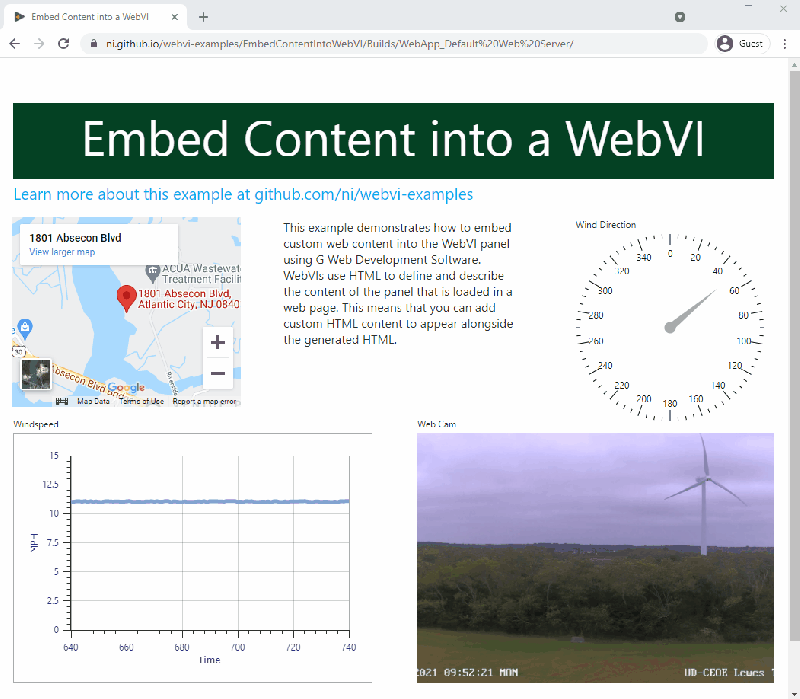This screenshot has height=699, width=800.
Task: Click the back navigation arrow
Action: click(14, 43)
